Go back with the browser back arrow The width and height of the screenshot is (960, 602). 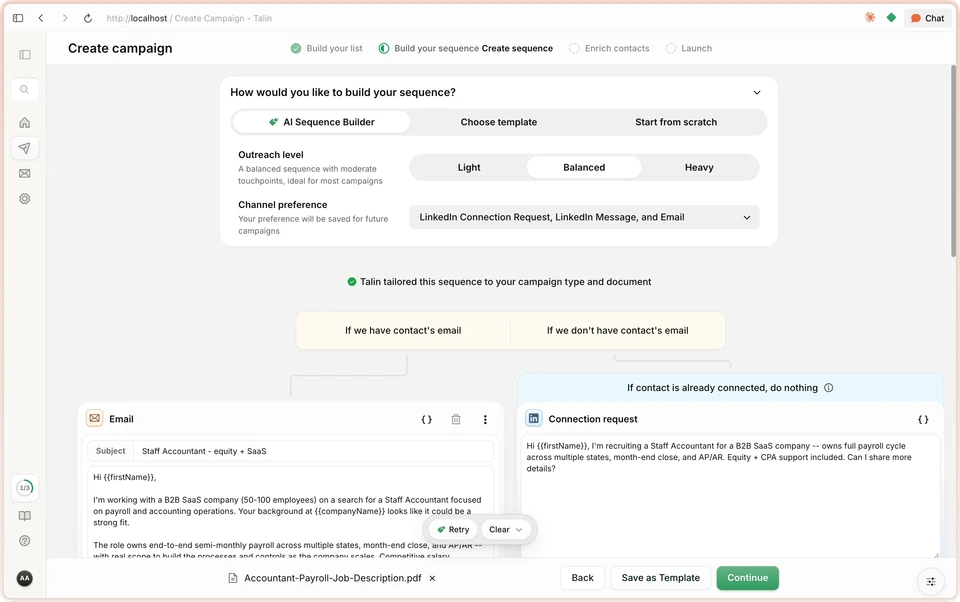point(41,18)
